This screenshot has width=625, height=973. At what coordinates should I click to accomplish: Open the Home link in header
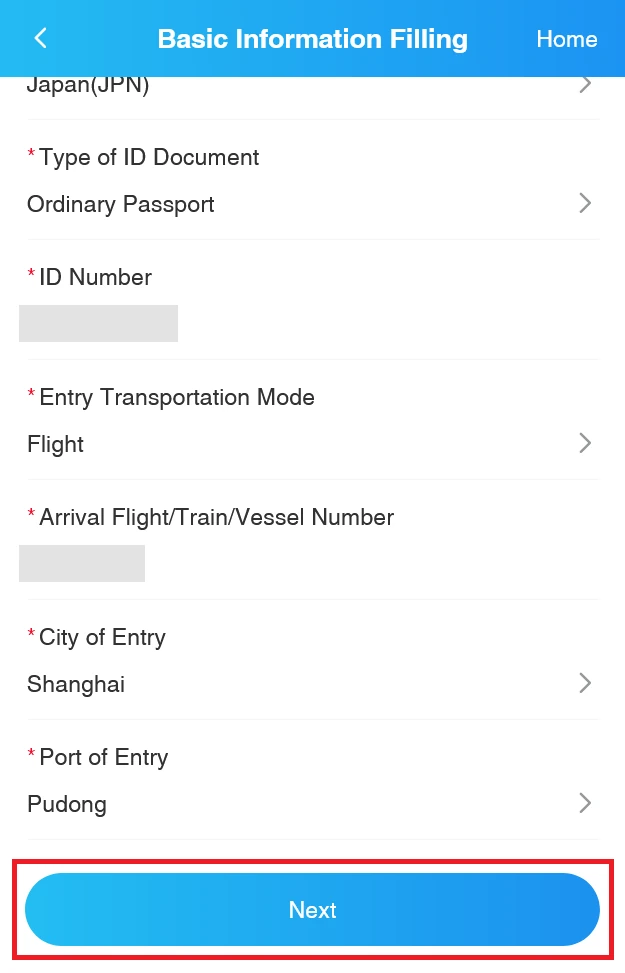[x=566, y=39]
